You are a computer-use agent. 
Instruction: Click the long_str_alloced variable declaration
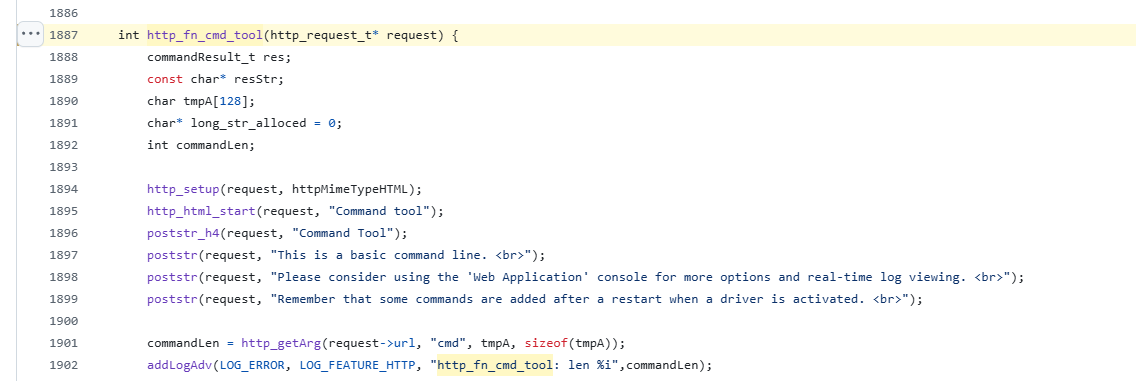pos(238,123)
